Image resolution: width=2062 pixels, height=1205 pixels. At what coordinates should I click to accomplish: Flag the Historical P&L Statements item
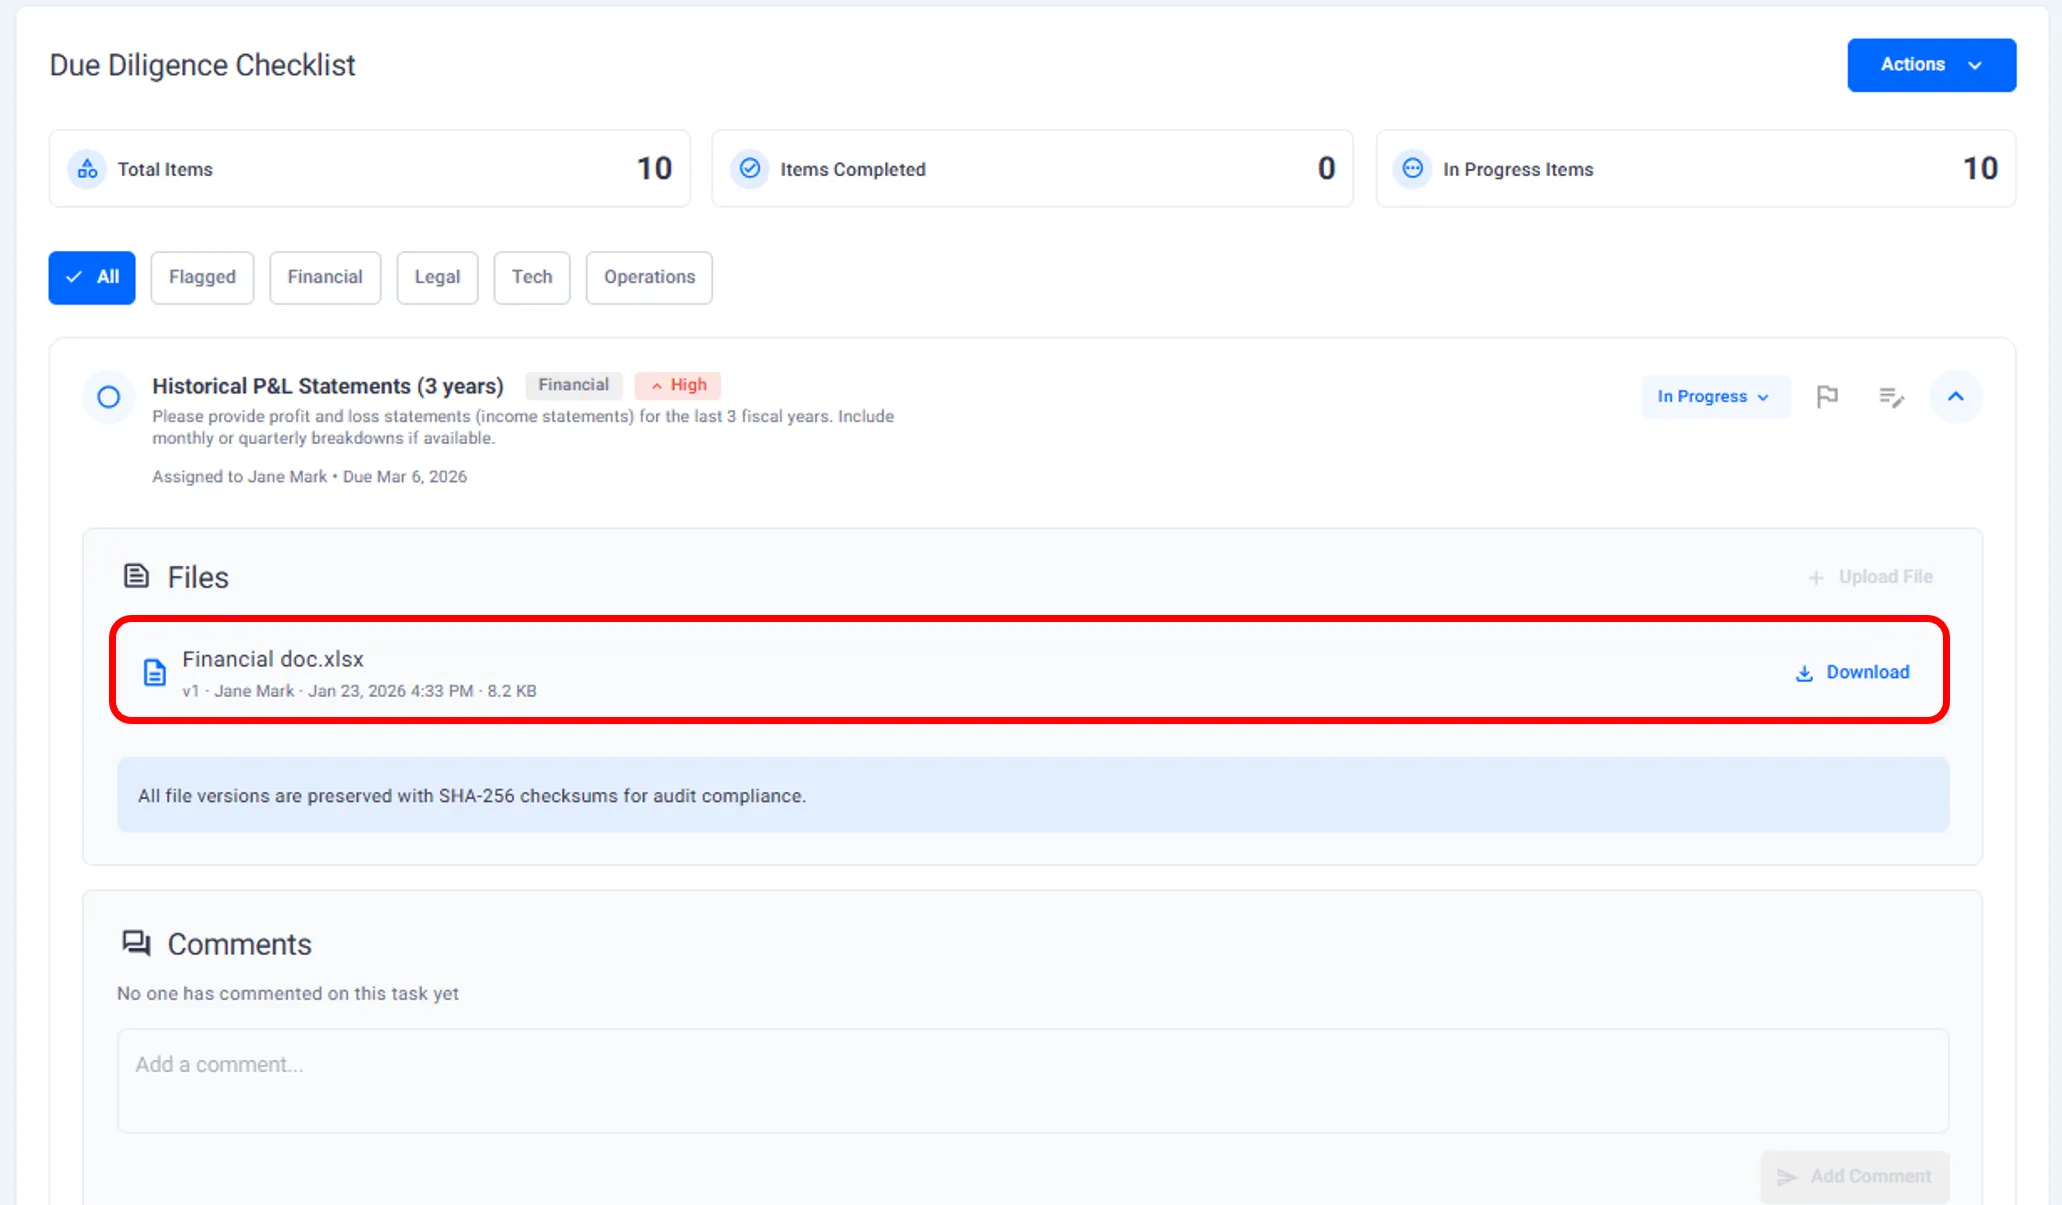tap(1827, 397)
